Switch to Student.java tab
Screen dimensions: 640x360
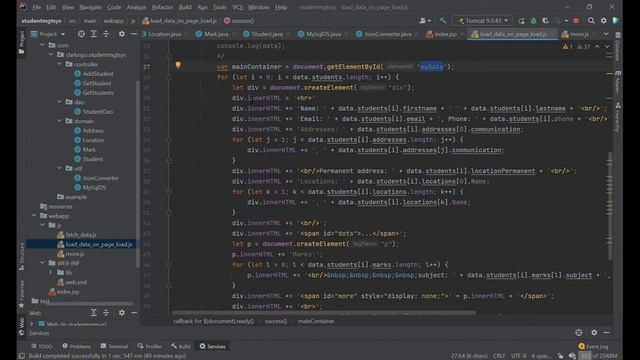click(x=267, y=34)
